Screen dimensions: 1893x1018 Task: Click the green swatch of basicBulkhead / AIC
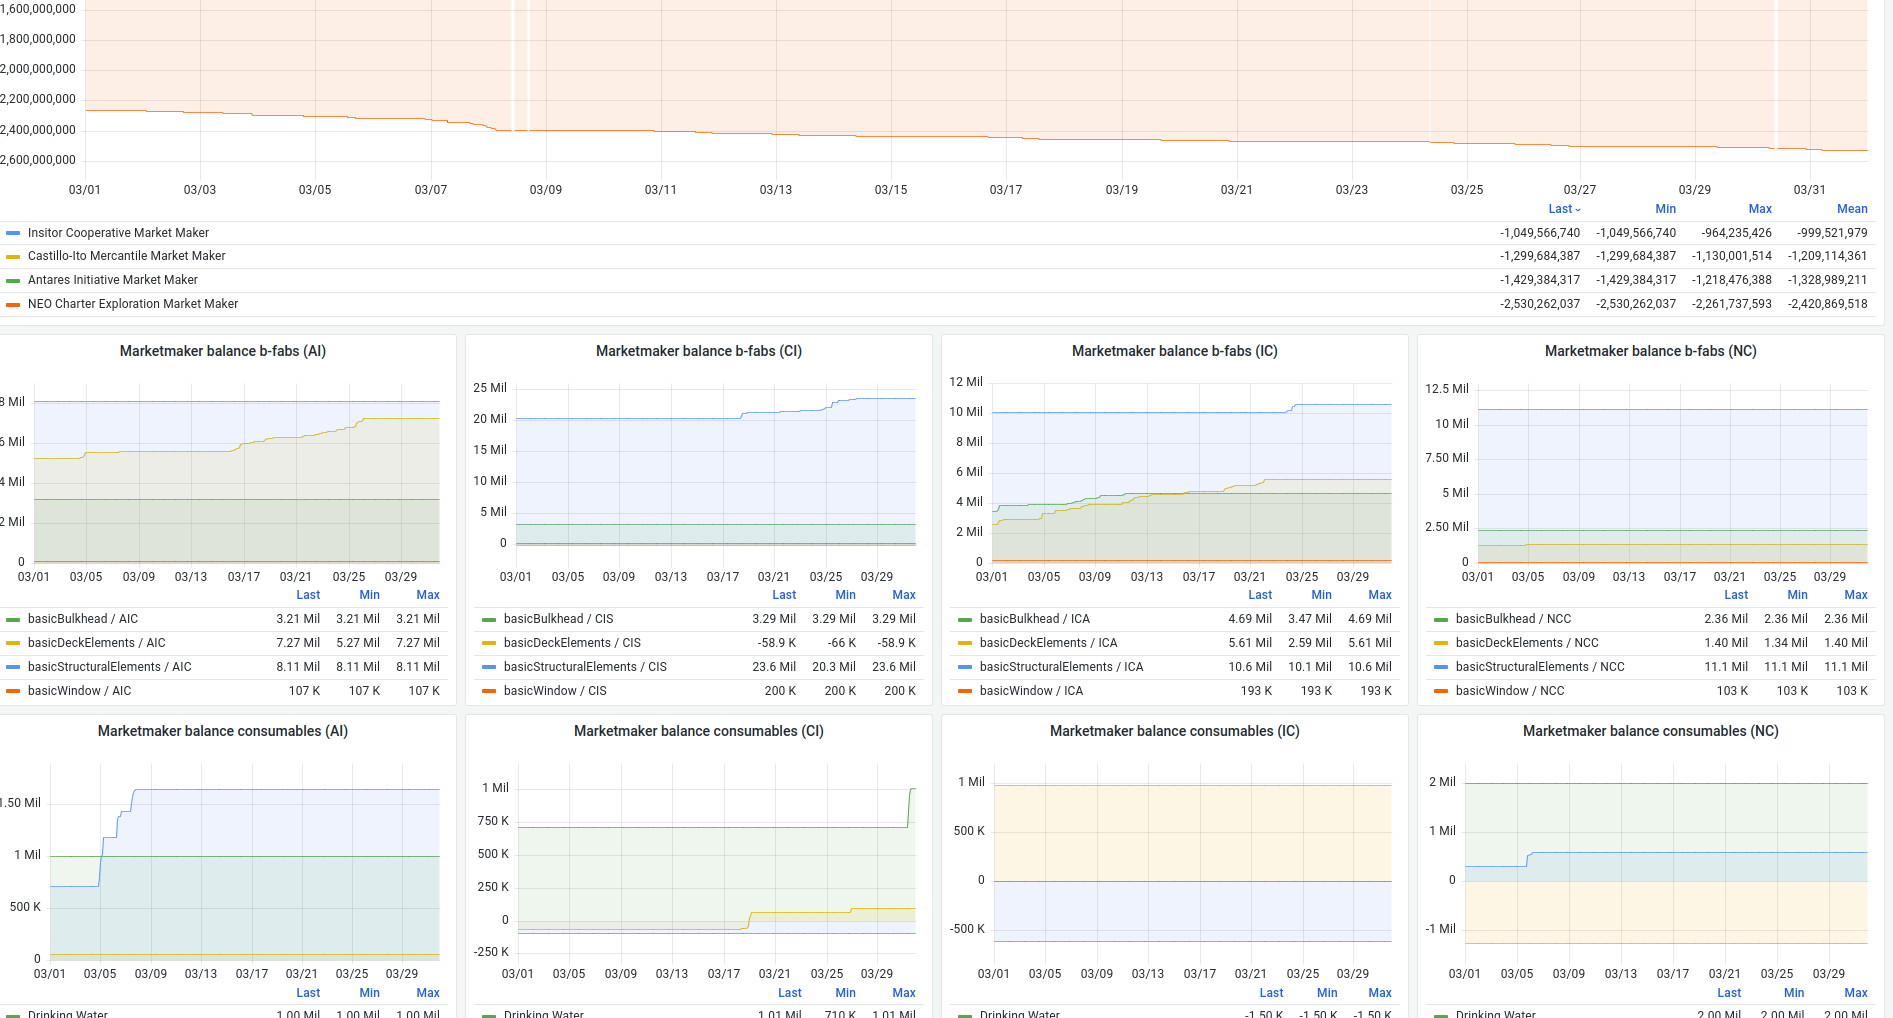pos(13,620)
